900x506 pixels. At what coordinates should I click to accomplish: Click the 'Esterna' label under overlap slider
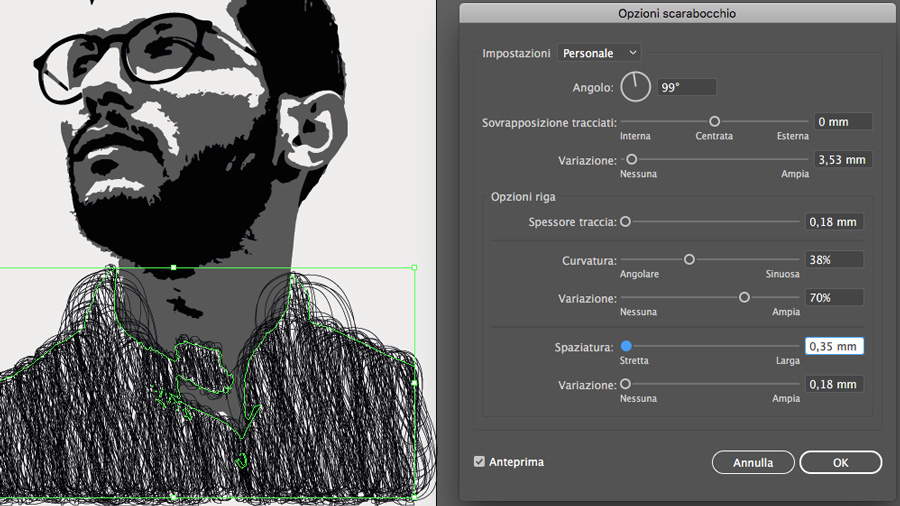tap(793, 136)
